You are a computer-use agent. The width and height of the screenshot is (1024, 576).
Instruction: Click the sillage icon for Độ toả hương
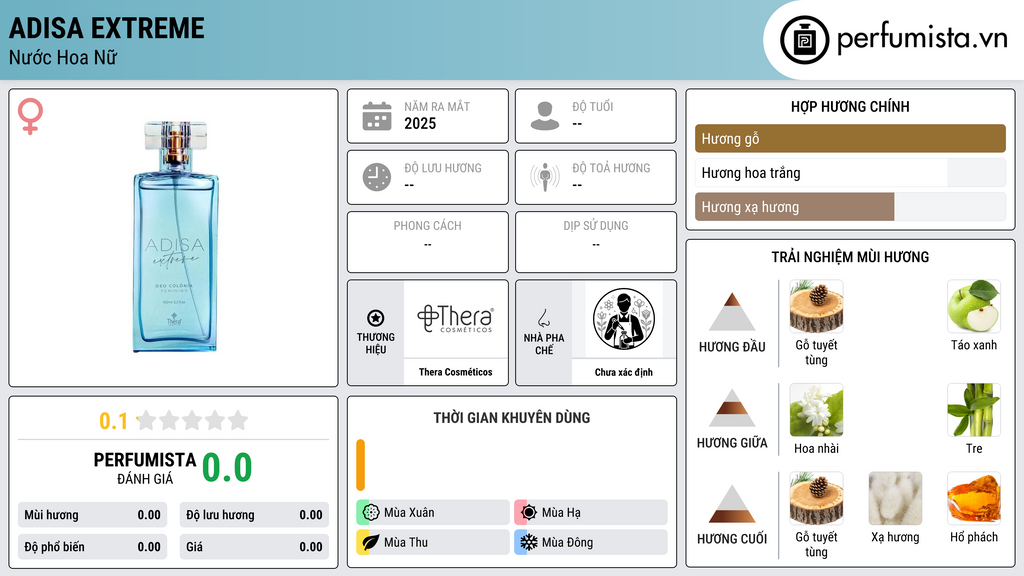[x=545, y=177]
